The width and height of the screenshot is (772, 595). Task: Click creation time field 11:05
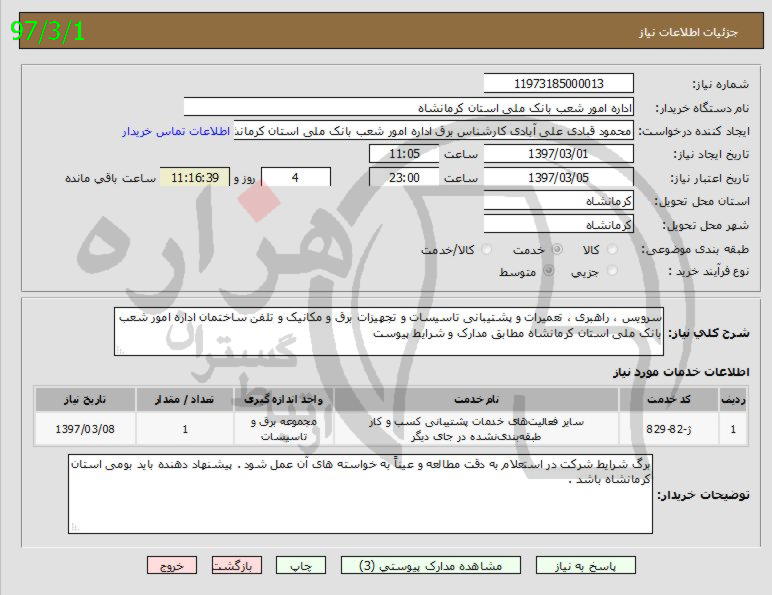coord(404,154)
